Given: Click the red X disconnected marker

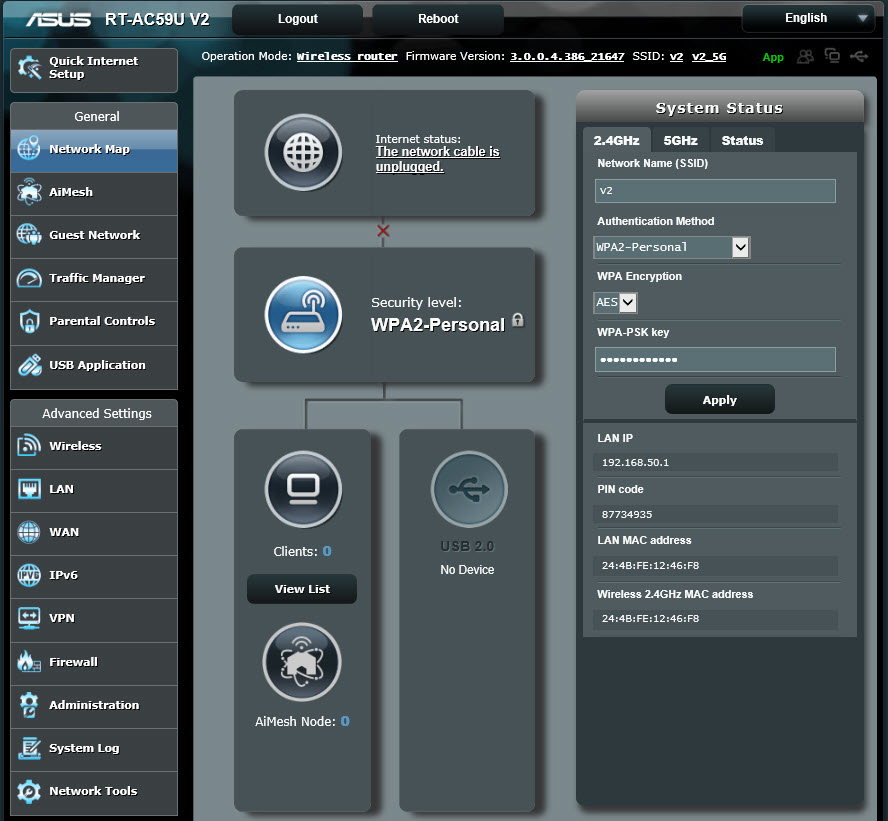Looking at the screenshot, I should click(383, 231).
